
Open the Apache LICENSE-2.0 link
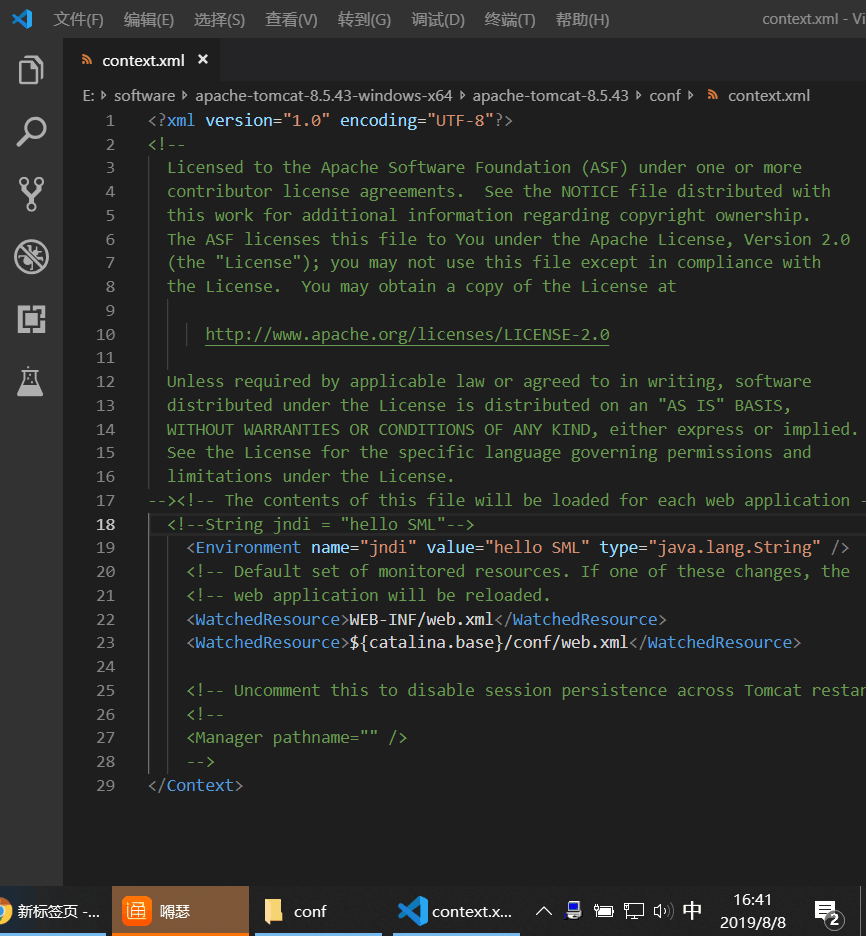click(407, 334)
